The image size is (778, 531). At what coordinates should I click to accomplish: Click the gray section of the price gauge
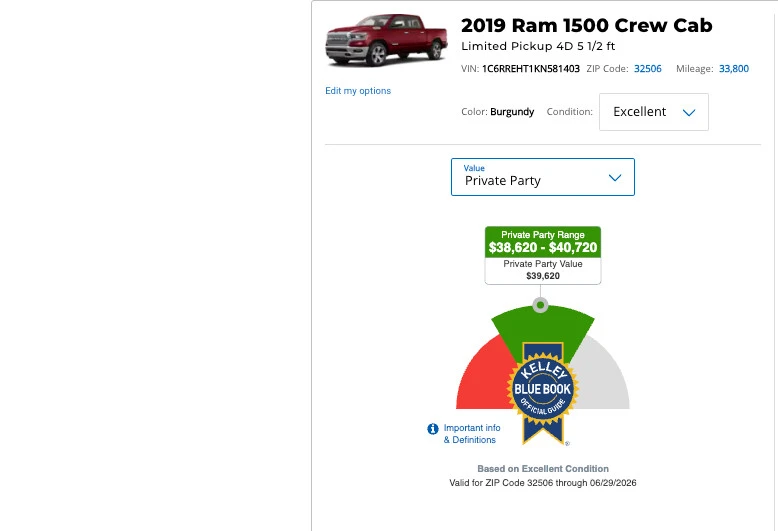[603, 377]
